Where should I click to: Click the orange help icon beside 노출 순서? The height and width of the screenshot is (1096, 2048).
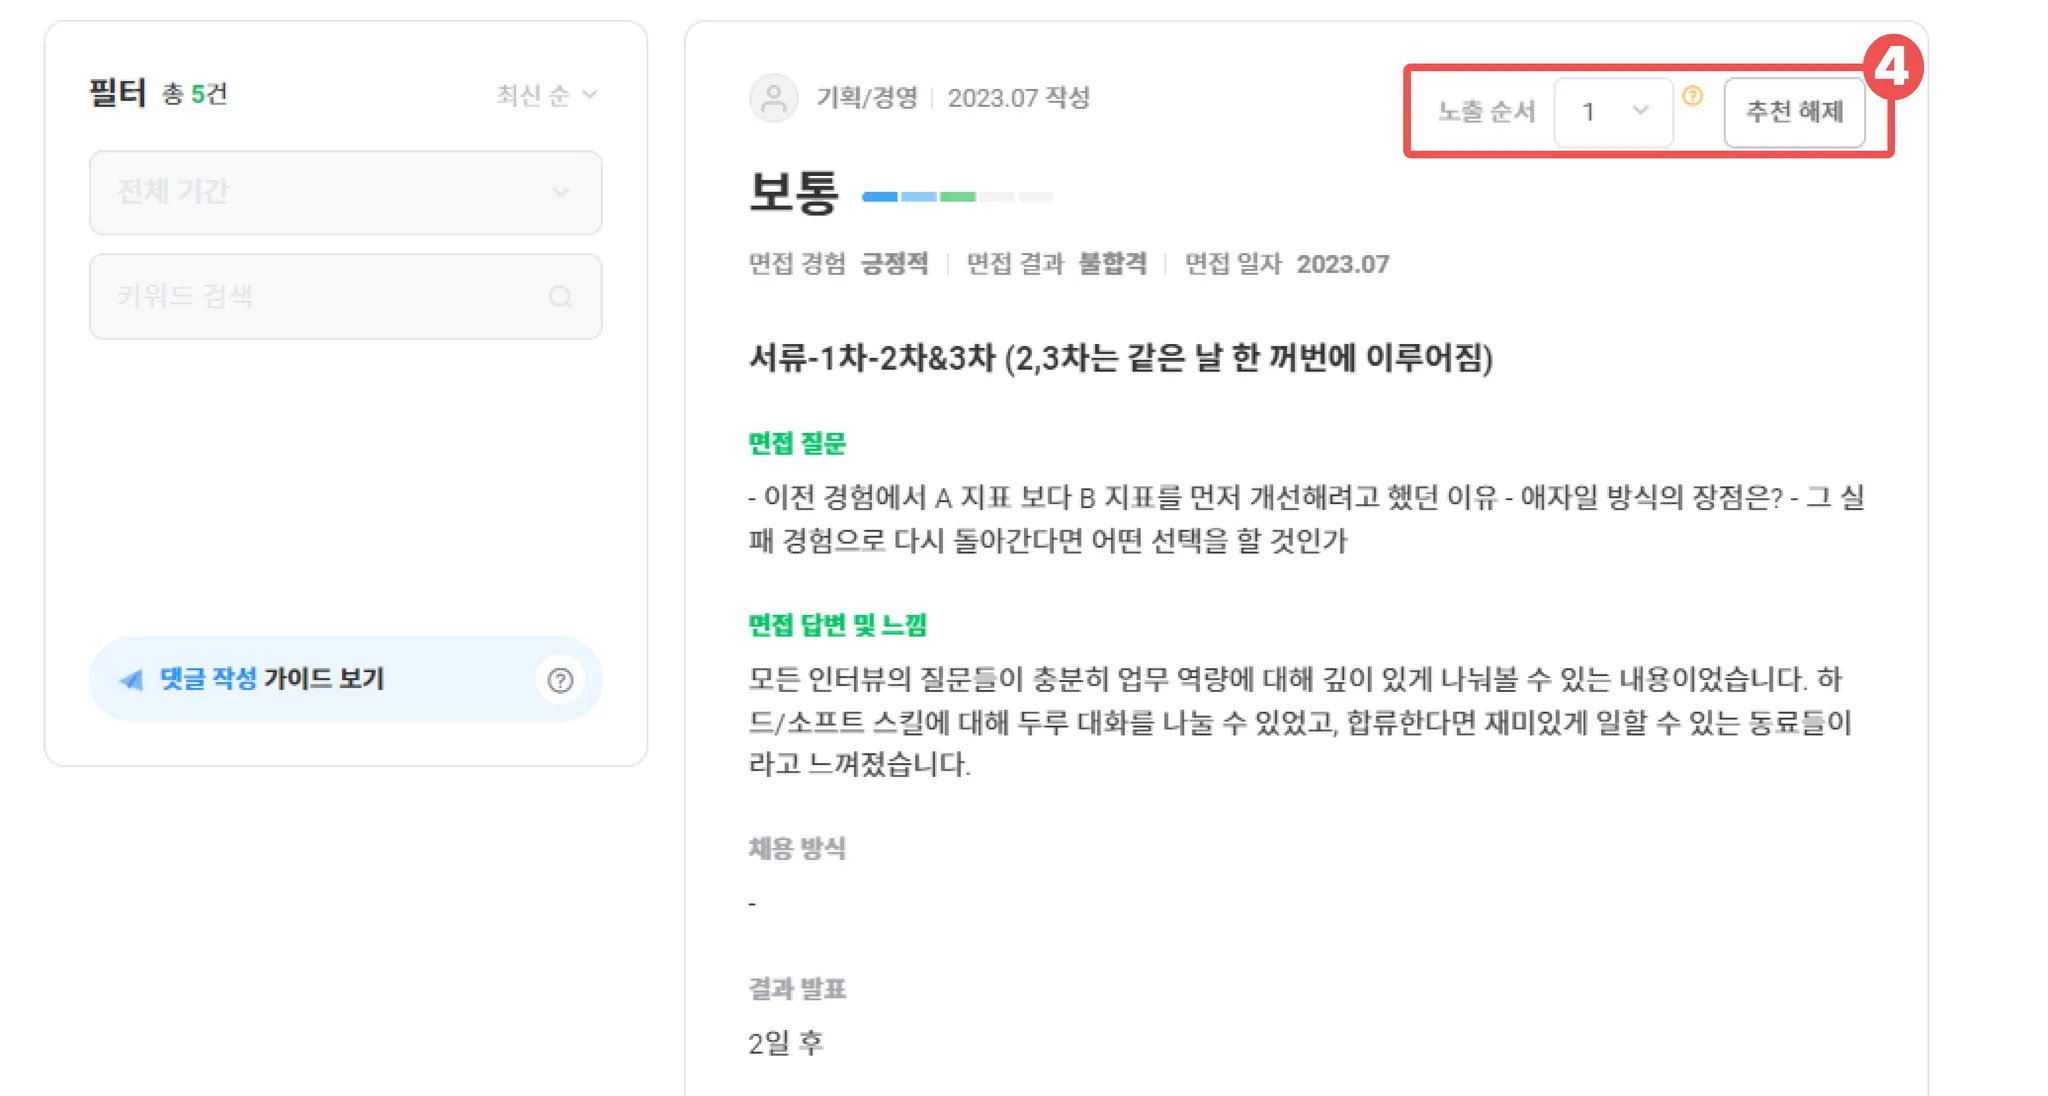click(1692, 96)
